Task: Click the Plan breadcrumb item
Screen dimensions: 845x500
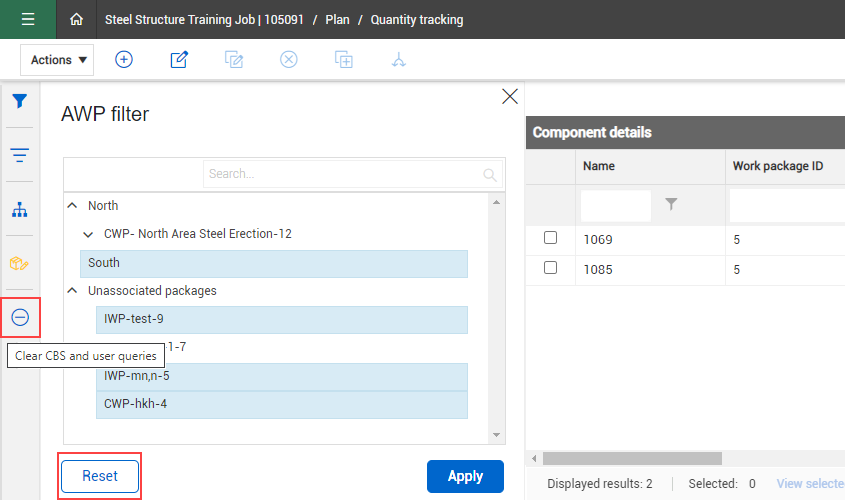Action: [337, 19]
